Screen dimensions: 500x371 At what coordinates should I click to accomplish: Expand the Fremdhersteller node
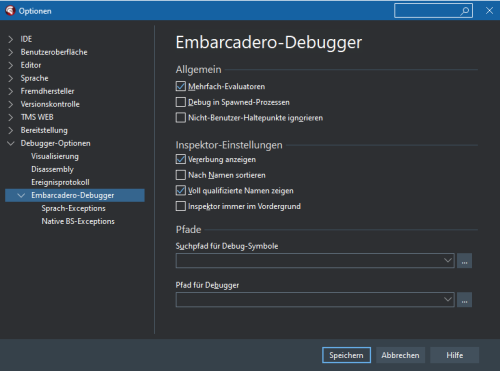pos(11,91)
